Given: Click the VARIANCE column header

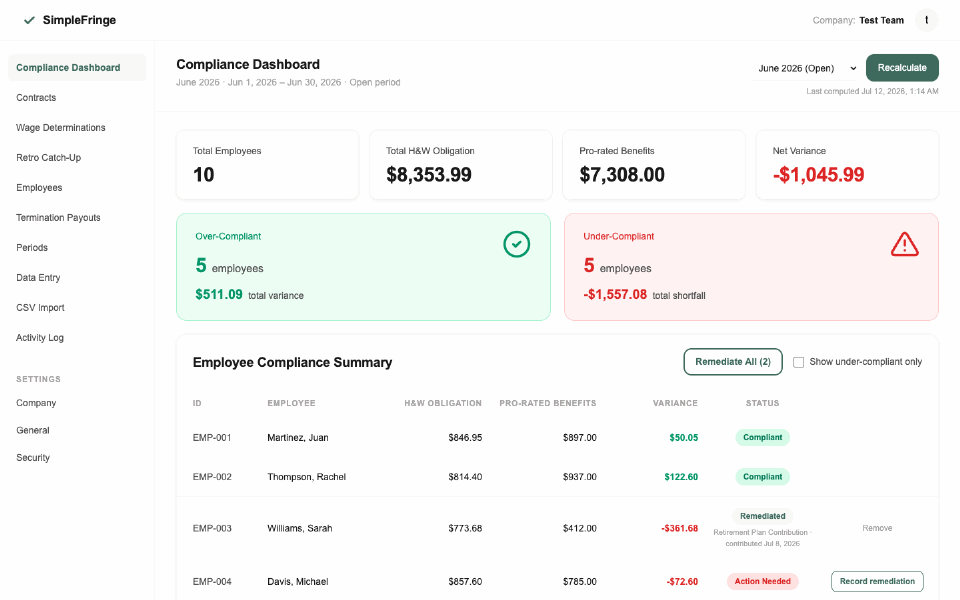Looking at the screenshot, I should (675, 403).
